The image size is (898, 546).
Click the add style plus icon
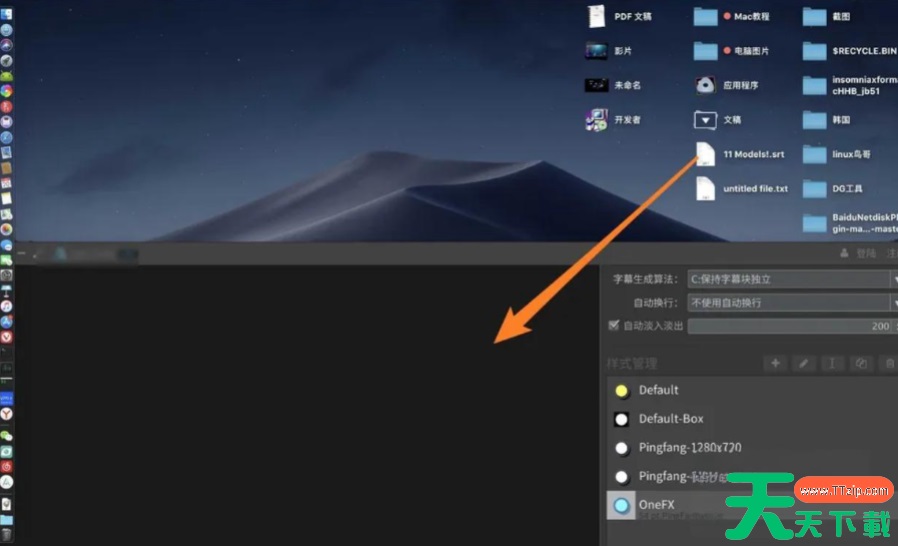click(x=775, y=363)
